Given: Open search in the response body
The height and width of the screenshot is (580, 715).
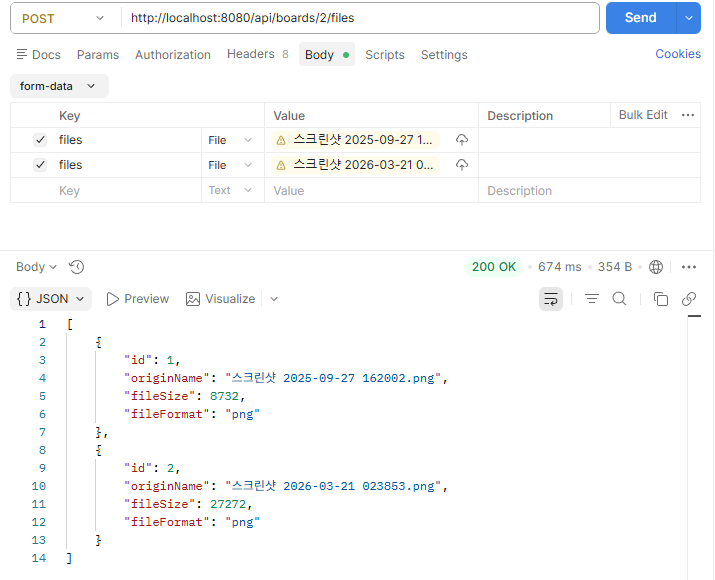Looking at the screenshot, I should pyautogui.click(x=619, y=299).
